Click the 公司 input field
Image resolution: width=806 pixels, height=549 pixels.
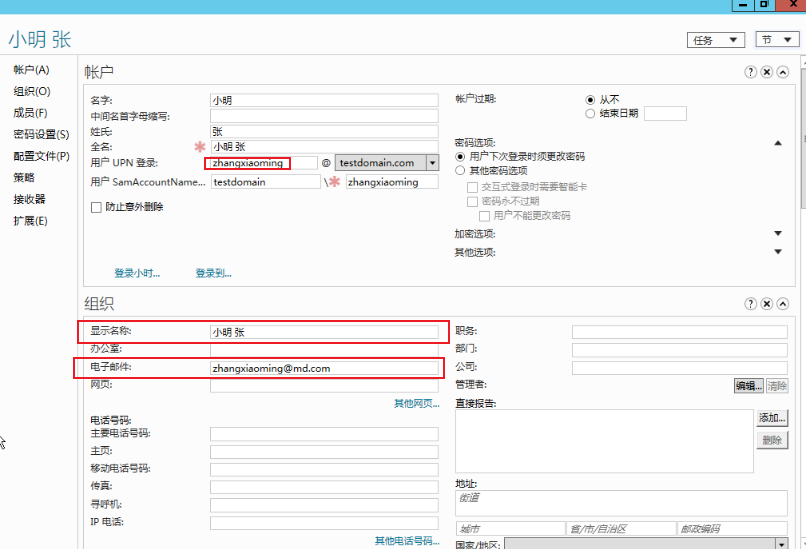[x=680, y=368]
